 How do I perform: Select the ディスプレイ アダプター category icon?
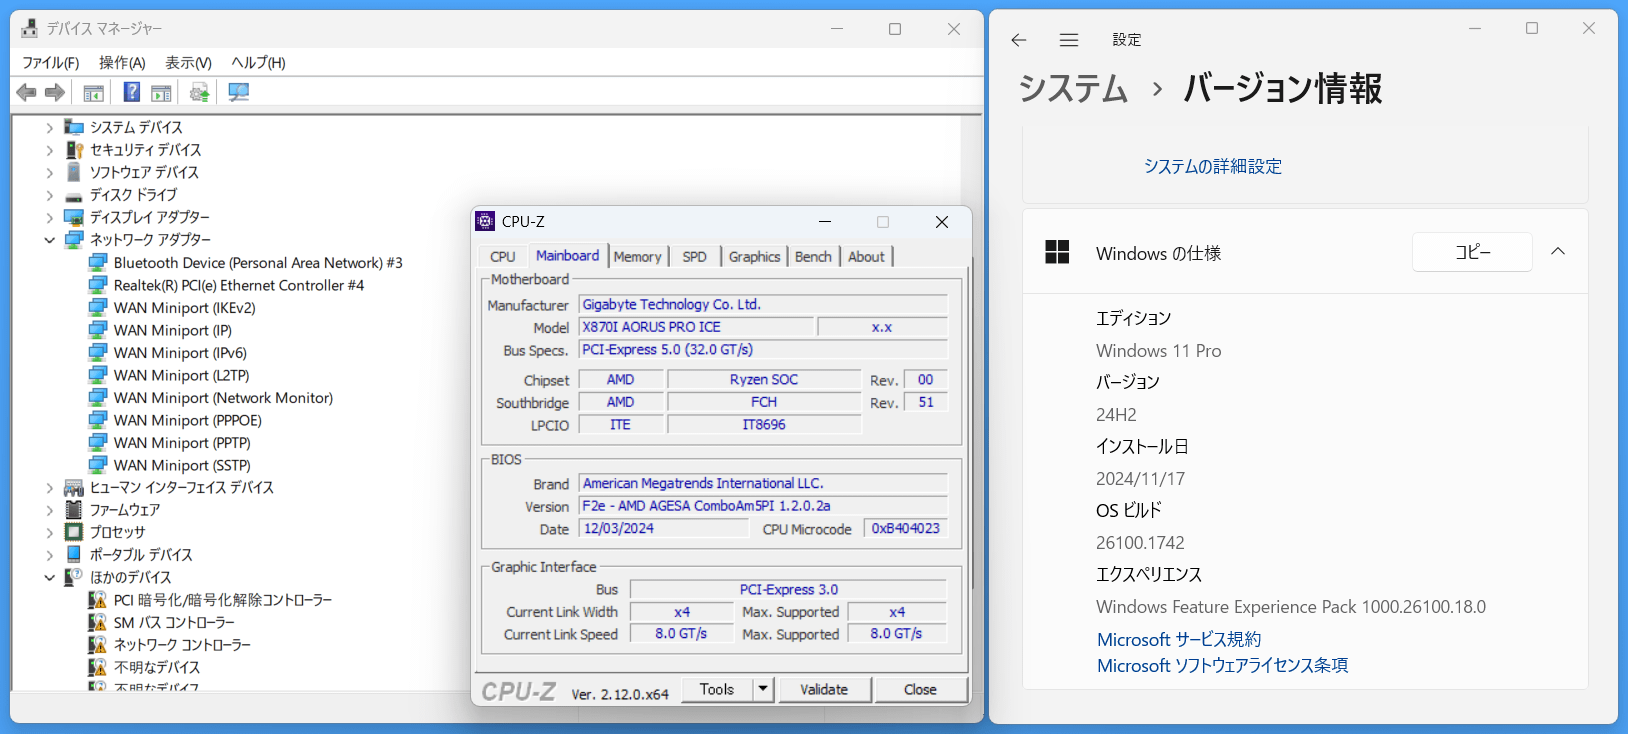coord(74,217)
